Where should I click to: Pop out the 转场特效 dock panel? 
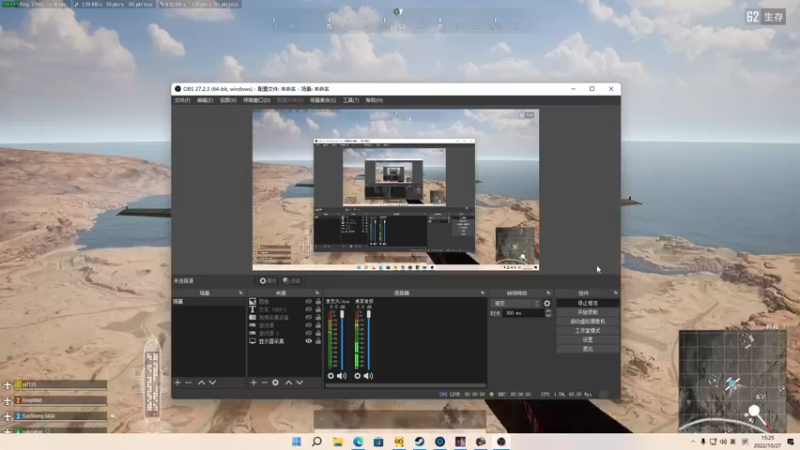[x=548, y=293]
